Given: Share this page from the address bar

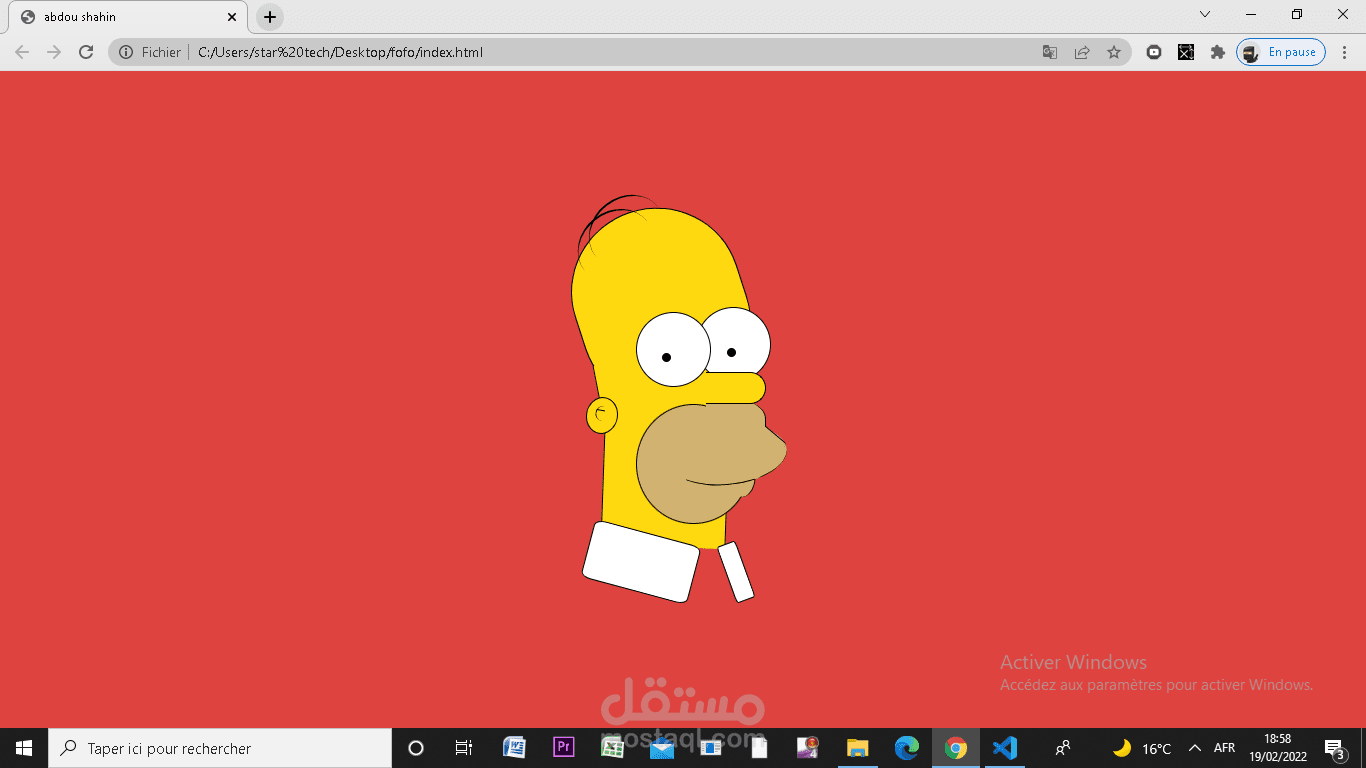Looking at the screenshot, I should click(1082, 52).
